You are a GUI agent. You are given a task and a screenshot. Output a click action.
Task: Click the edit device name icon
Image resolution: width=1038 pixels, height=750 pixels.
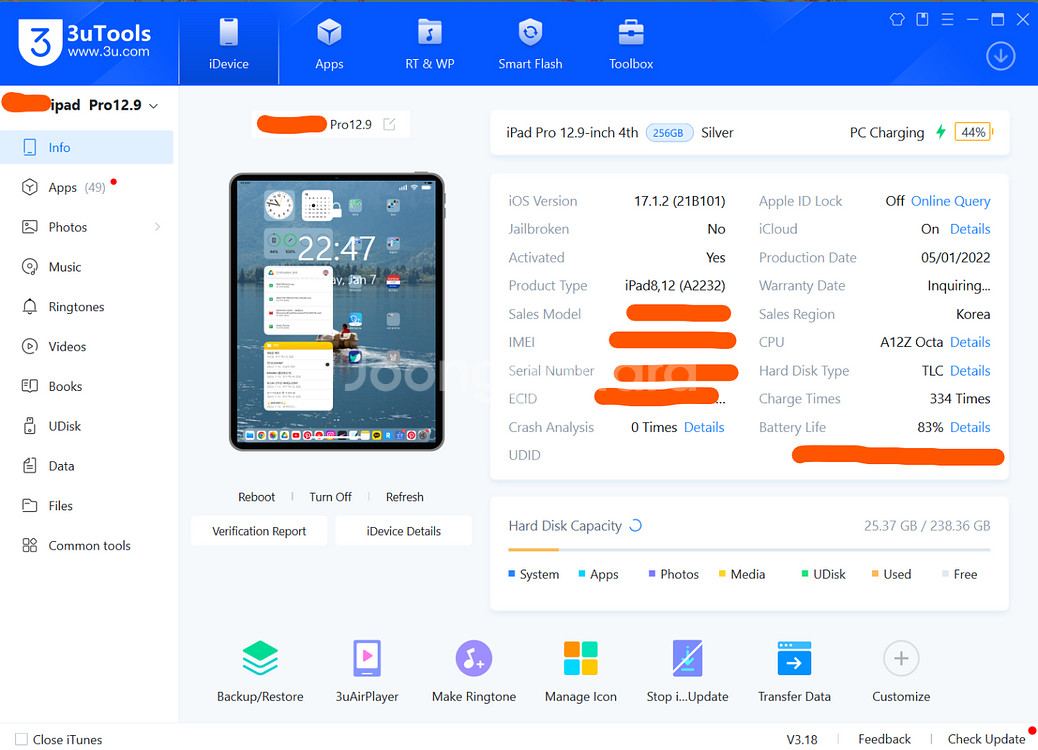(x=389, y=124)
